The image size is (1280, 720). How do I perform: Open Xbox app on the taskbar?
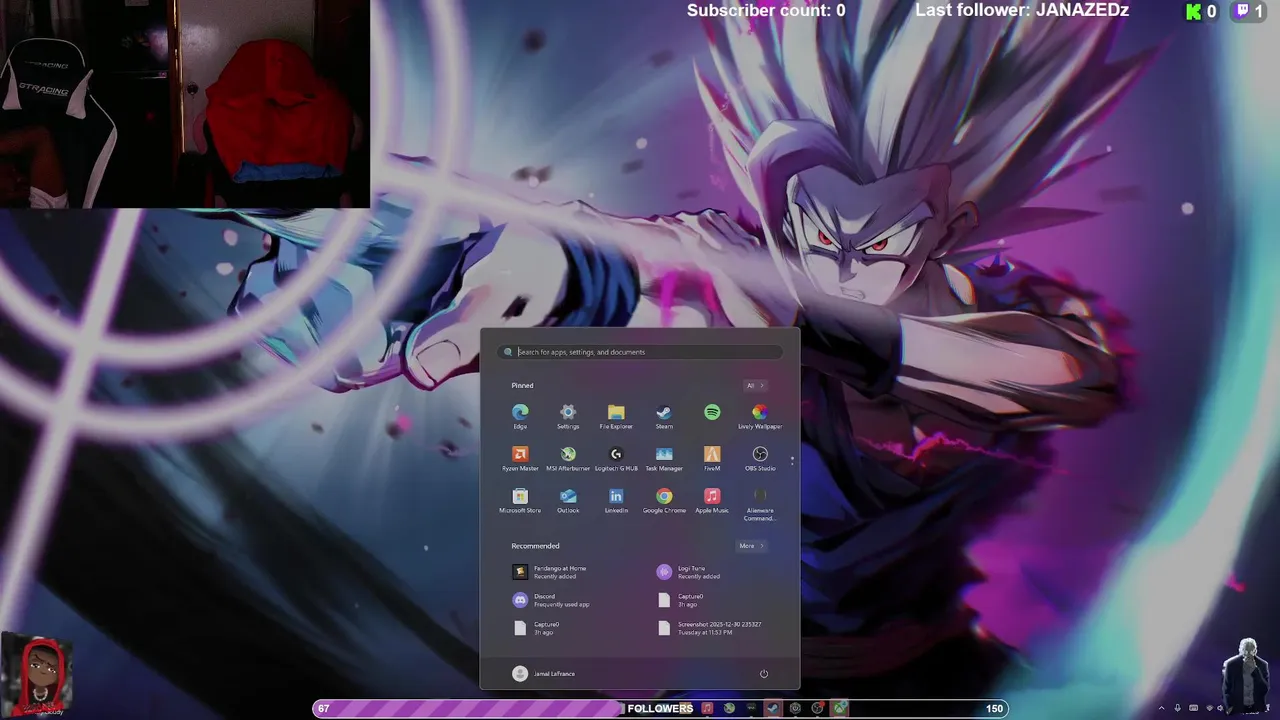(x=839, y=708)
